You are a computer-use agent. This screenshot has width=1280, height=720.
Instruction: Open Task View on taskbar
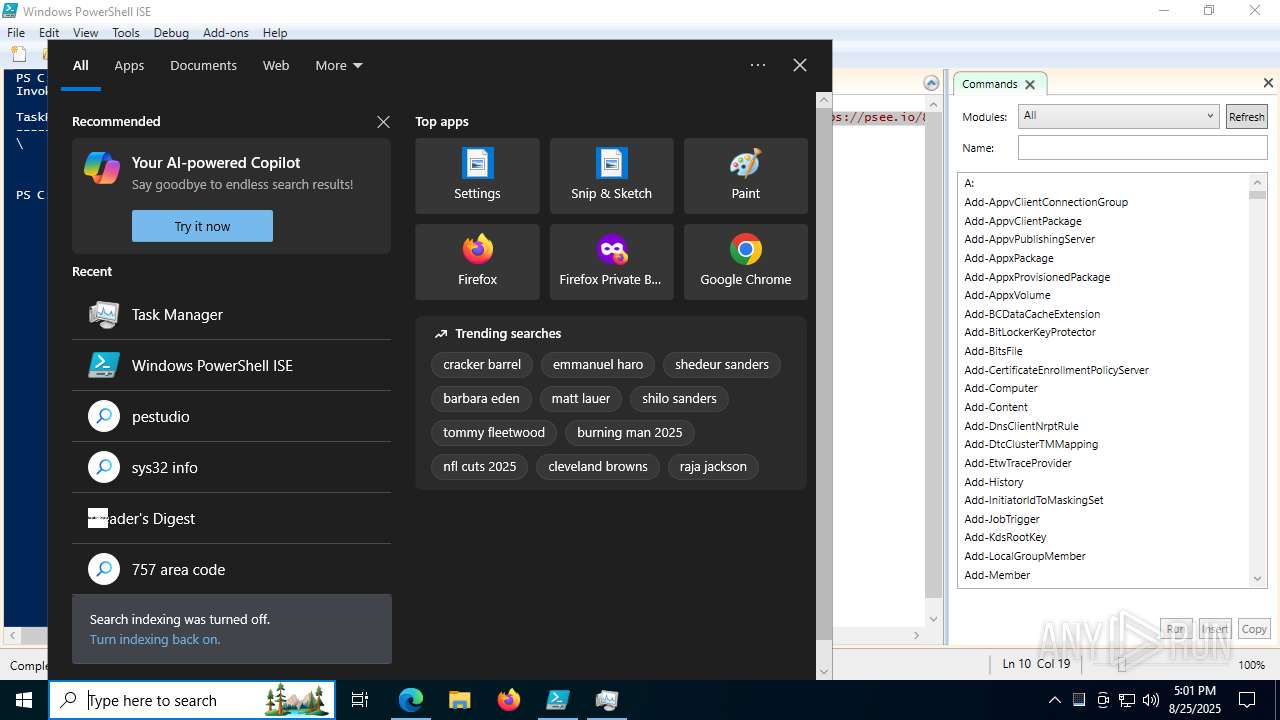click(360, 700)
